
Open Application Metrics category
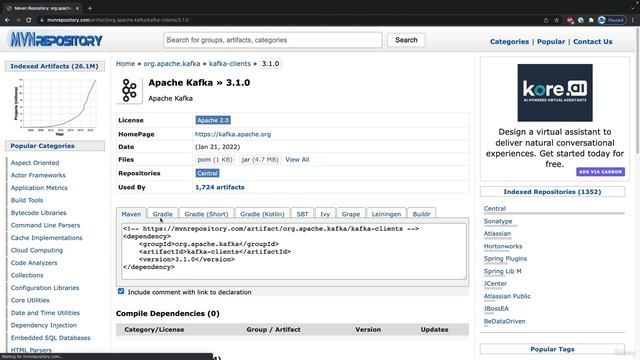coord(39,188)
